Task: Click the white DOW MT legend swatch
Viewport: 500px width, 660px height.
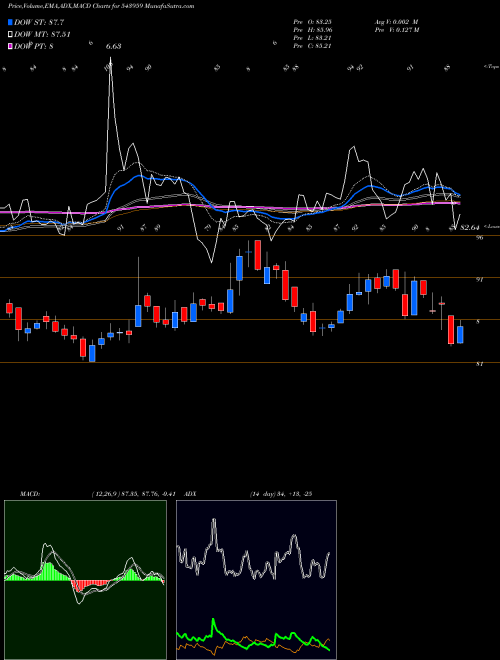Action: coord(11,34)
